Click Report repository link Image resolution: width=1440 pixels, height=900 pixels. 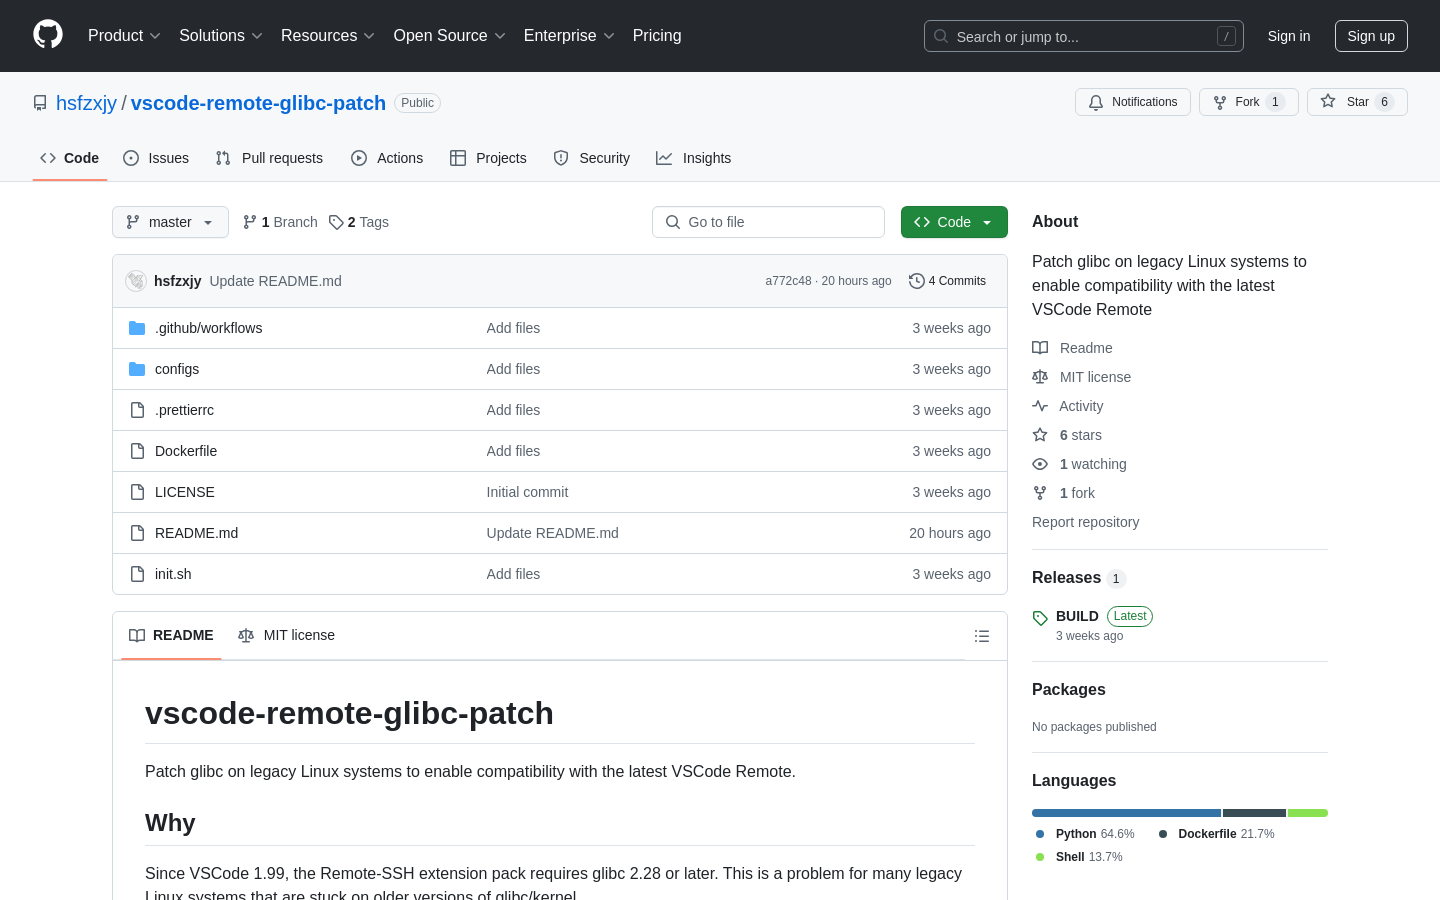1085,522
